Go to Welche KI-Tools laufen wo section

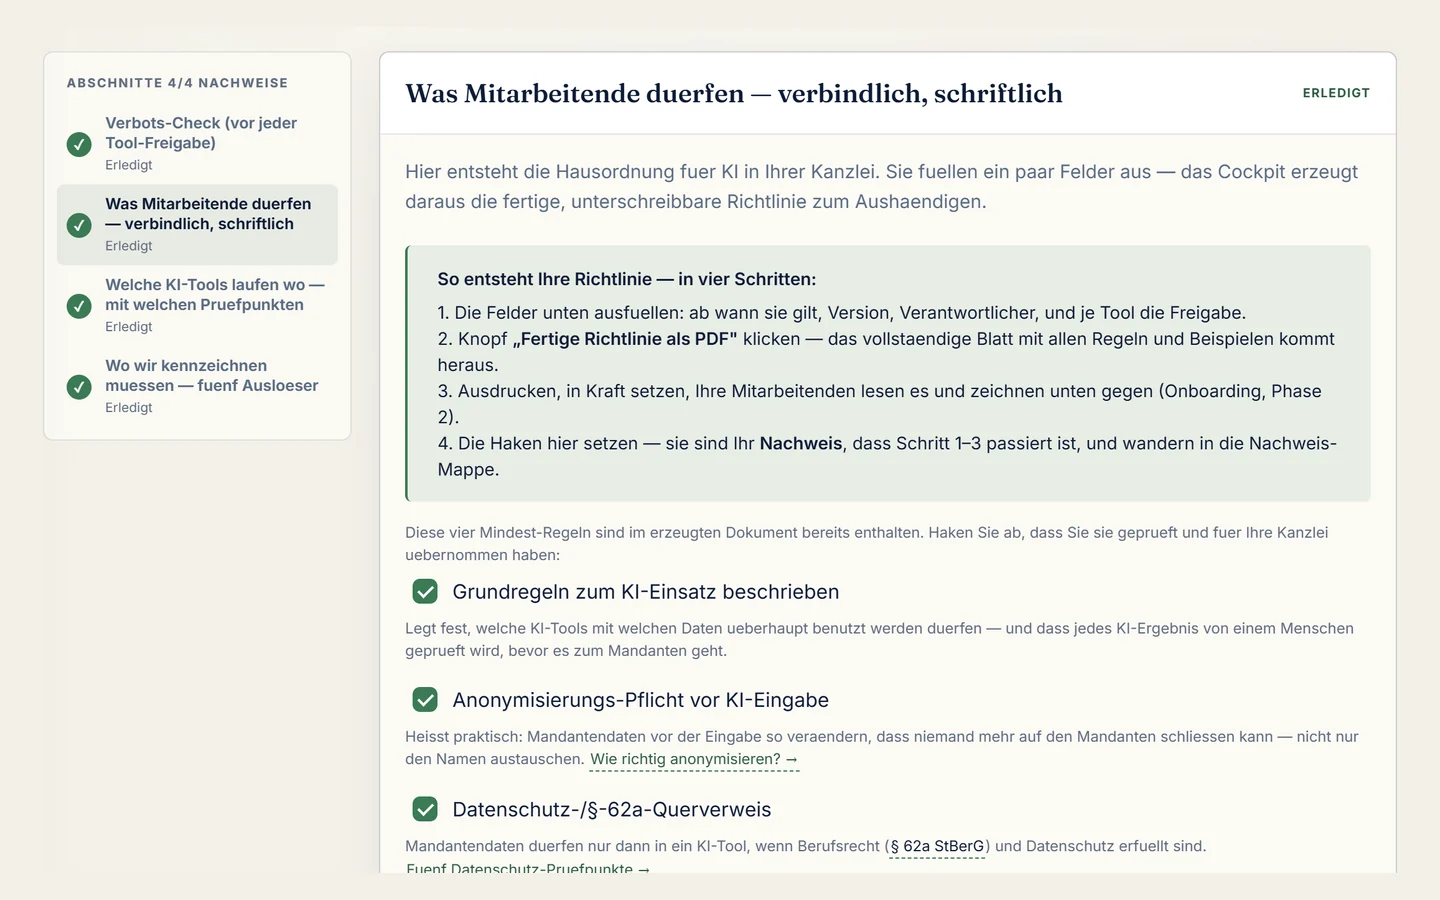pos(197,306)
